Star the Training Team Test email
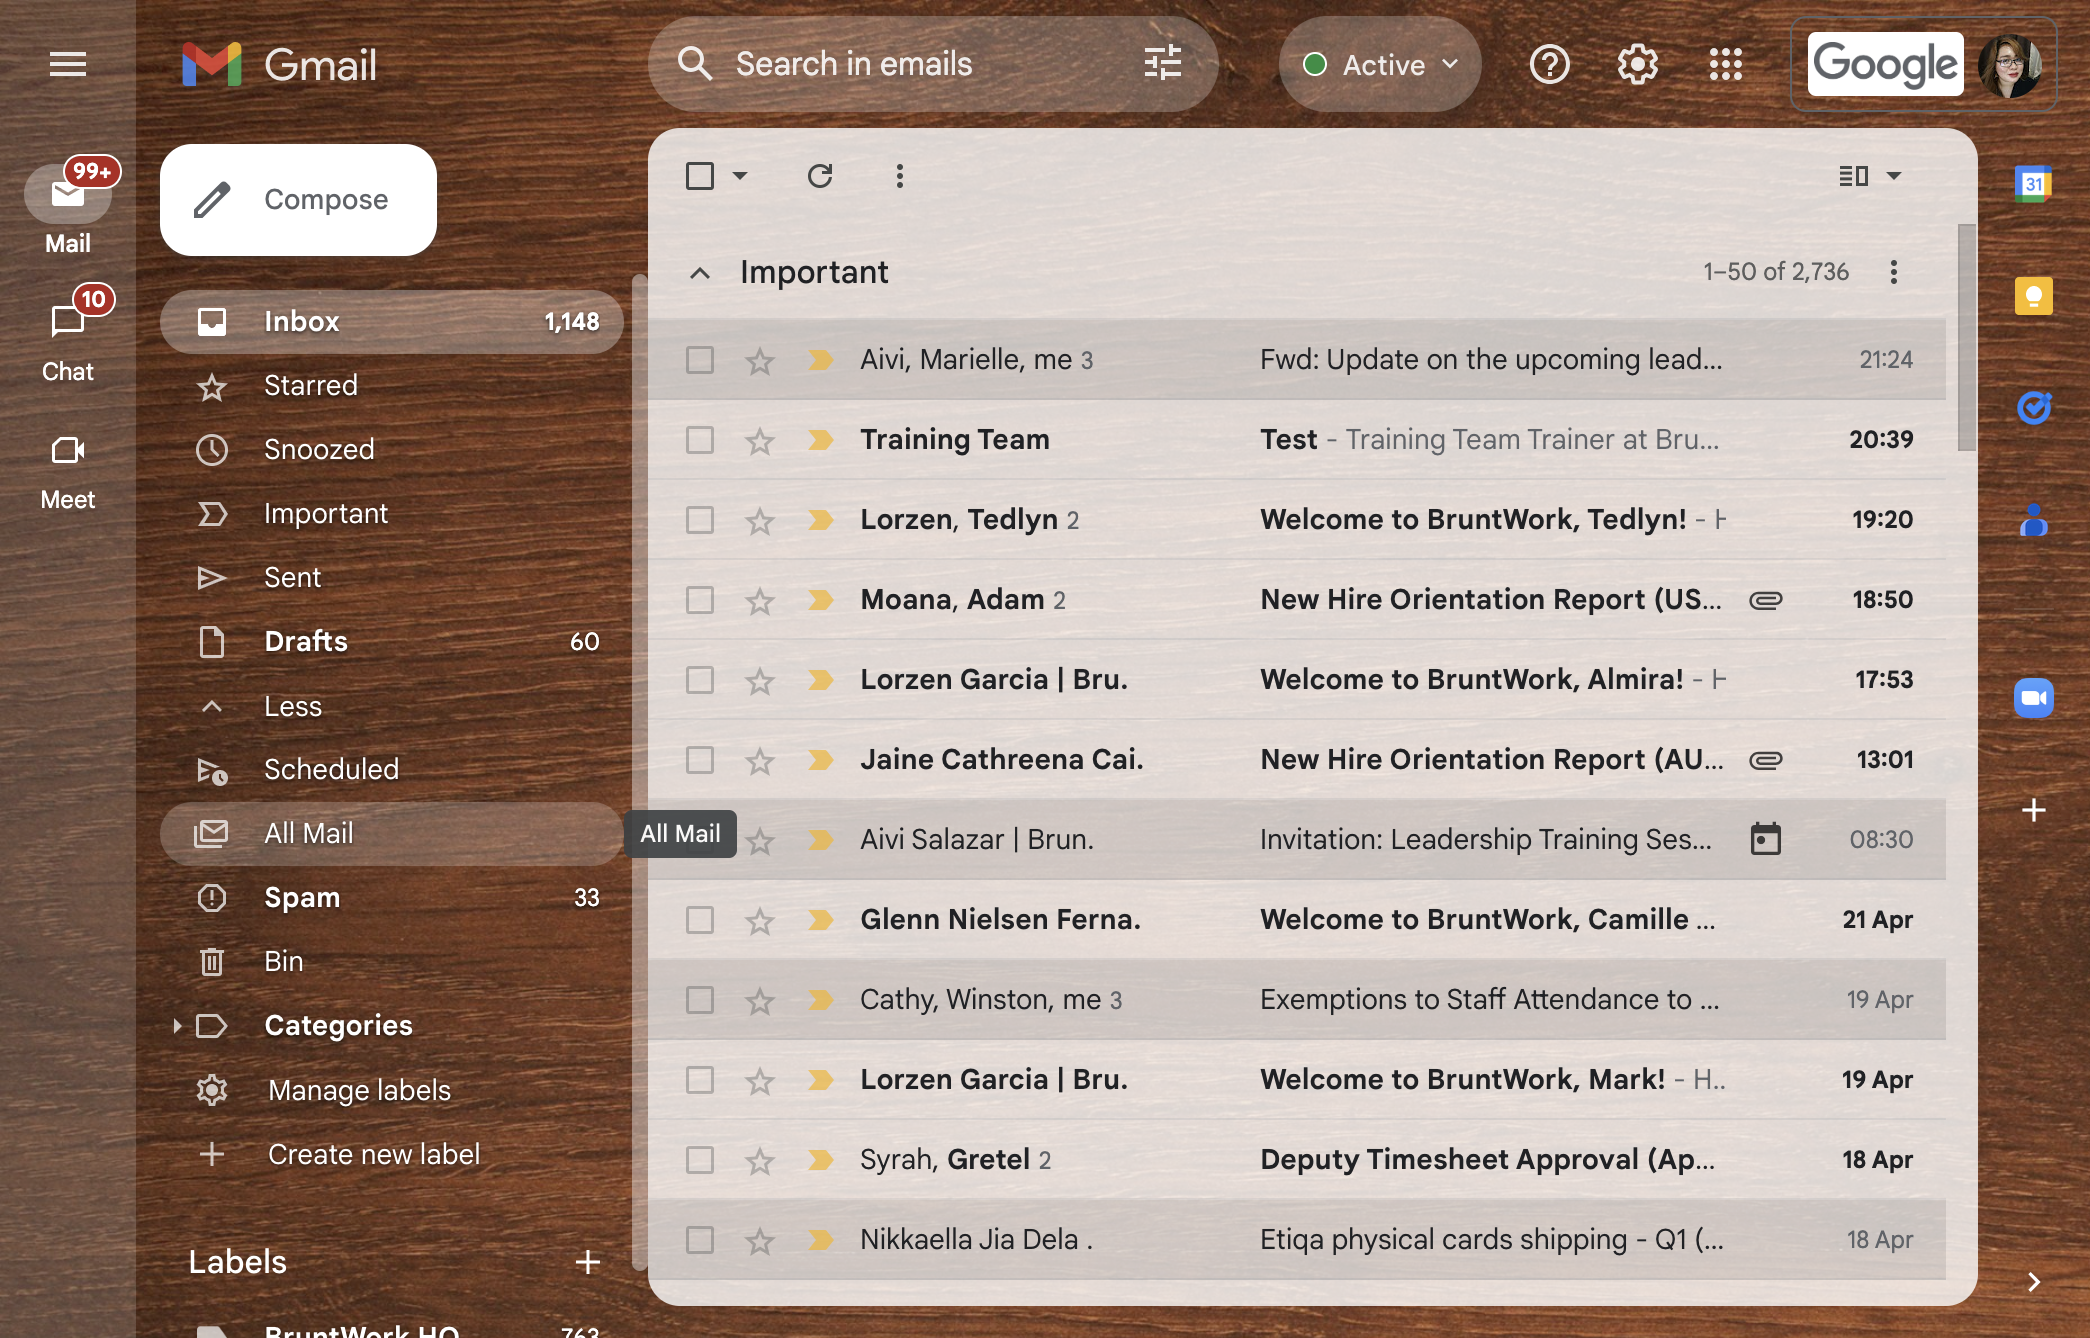 coord(760,440)
